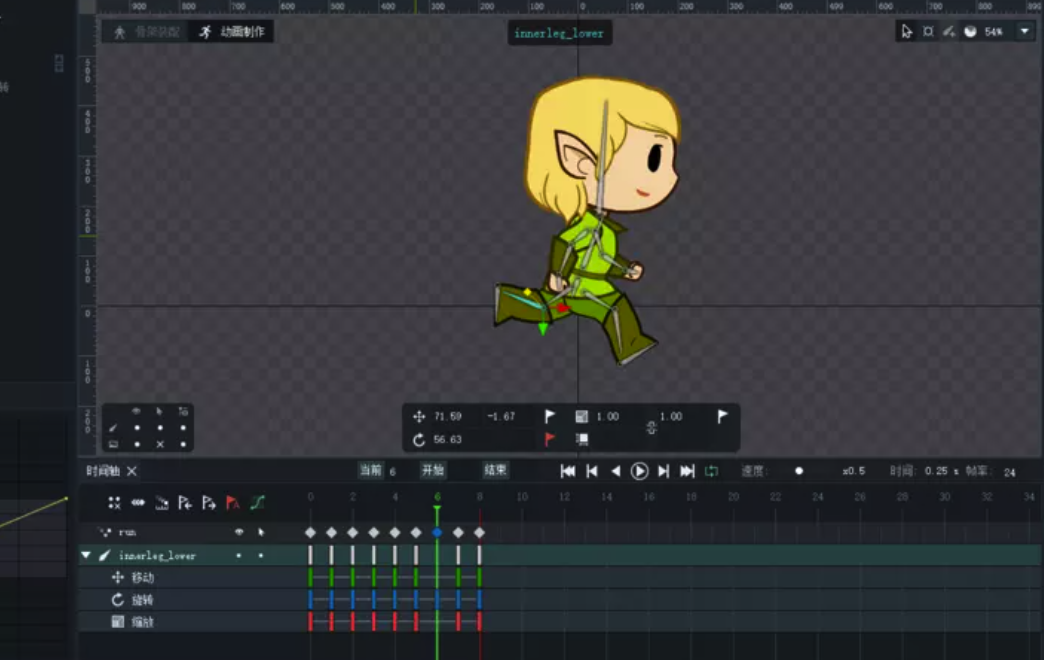The width and height of the screenshot is (1044, 660).
Task: Select the arrow pointer tool in viewport
Action: pos(906,32)
